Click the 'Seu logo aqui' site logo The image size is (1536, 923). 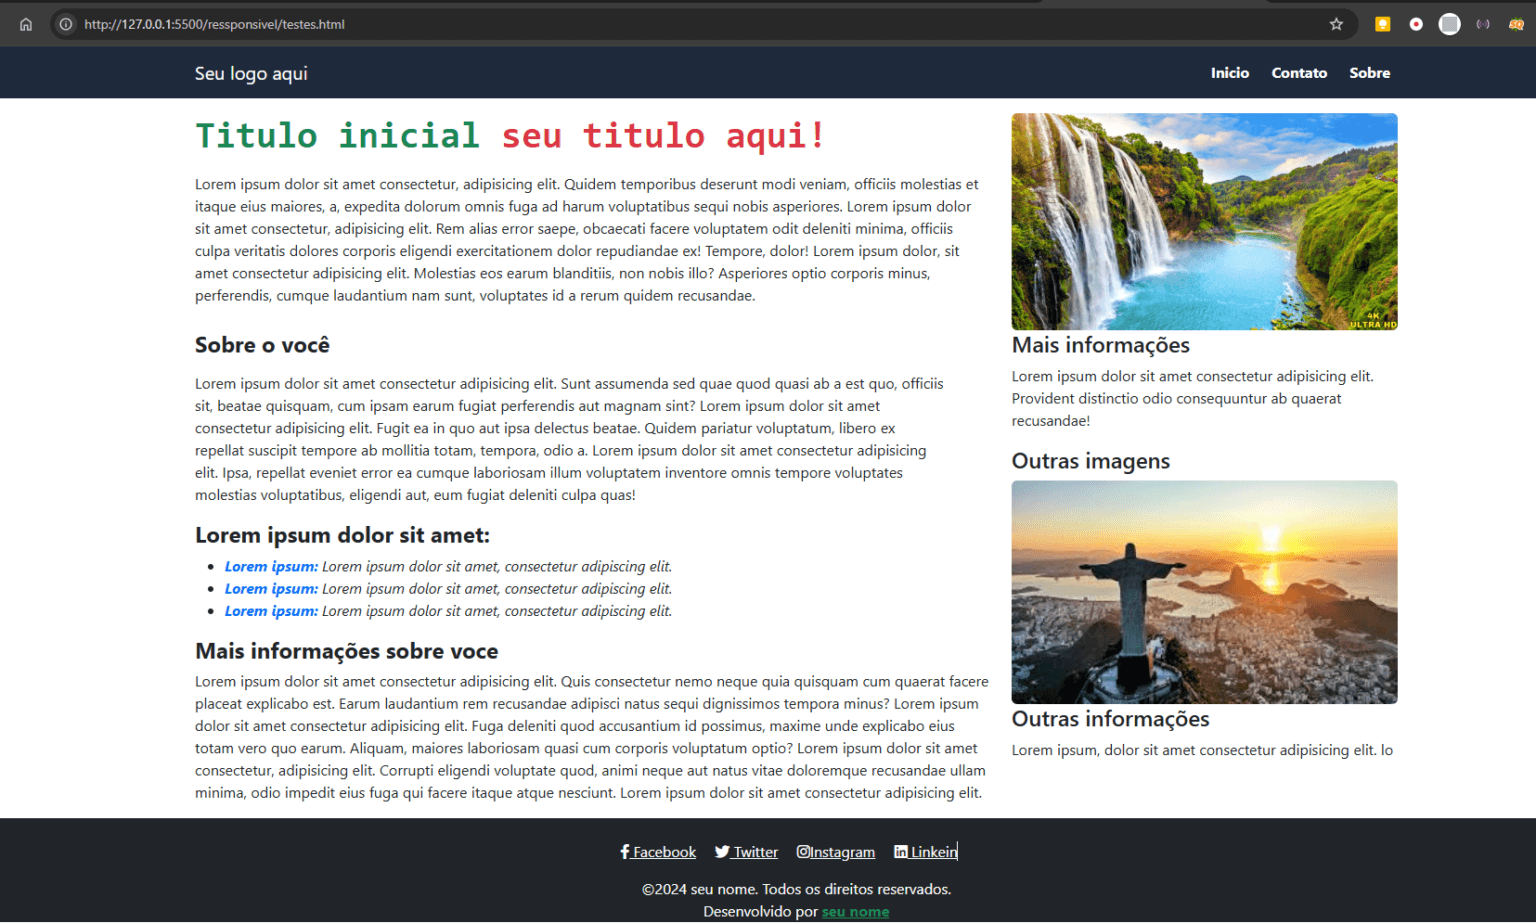click(250, 72)
